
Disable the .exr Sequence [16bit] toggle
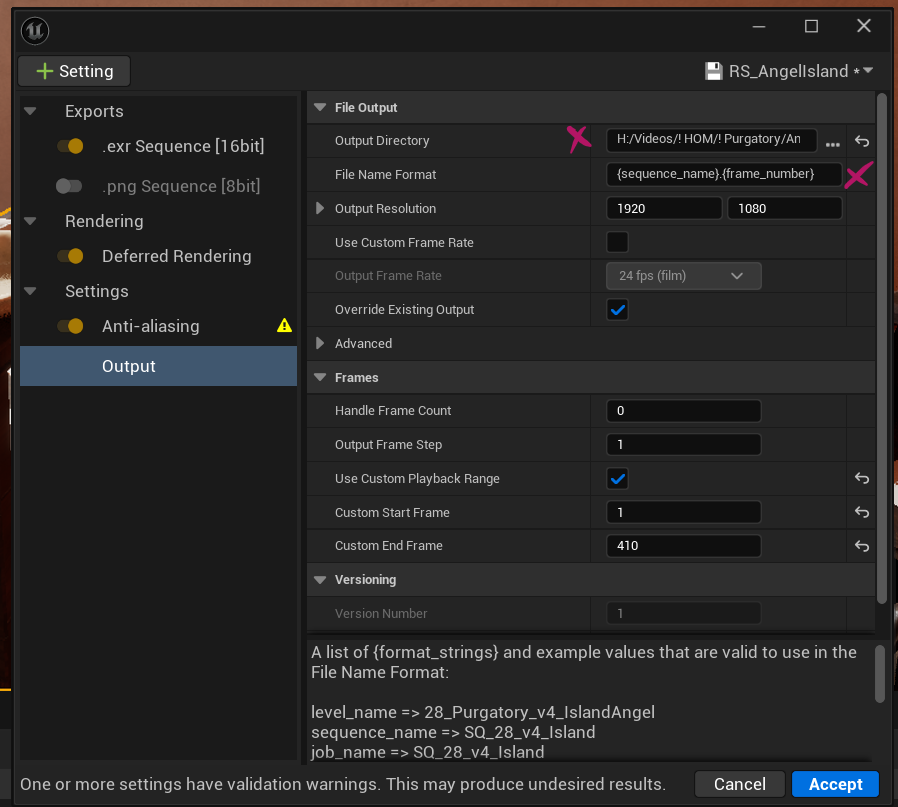(x=70, y=146)
